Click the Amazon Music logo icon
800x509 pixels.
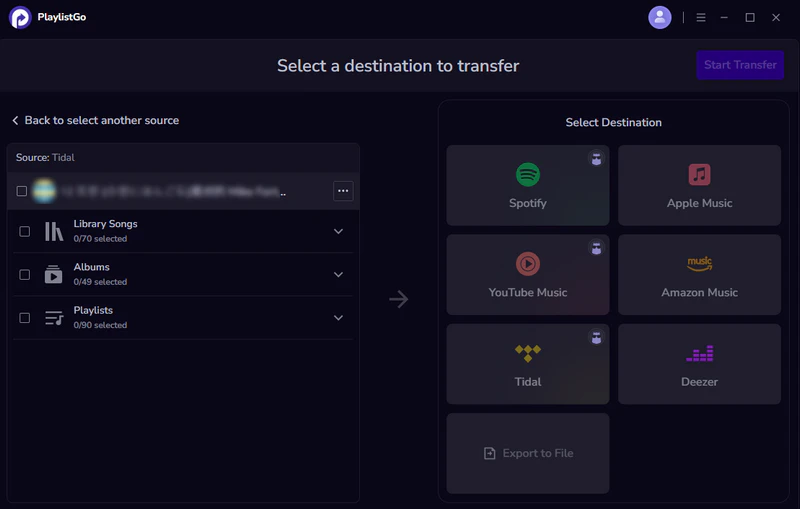pyautogui.click(x=699, y=264)
